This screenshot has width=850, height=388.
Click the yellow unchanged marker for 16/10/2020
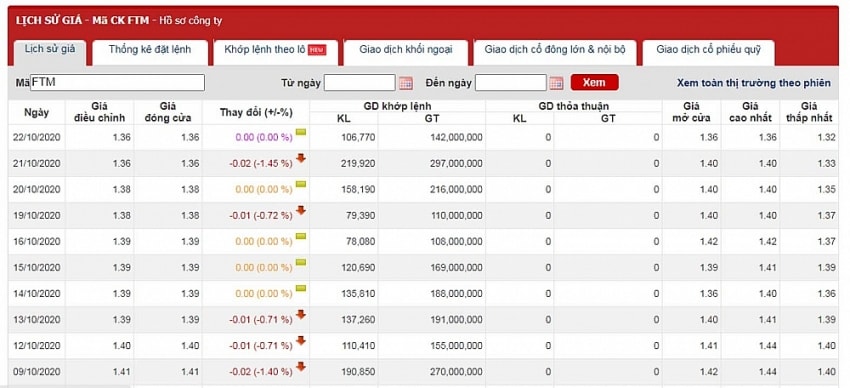[x=301, y=236]
